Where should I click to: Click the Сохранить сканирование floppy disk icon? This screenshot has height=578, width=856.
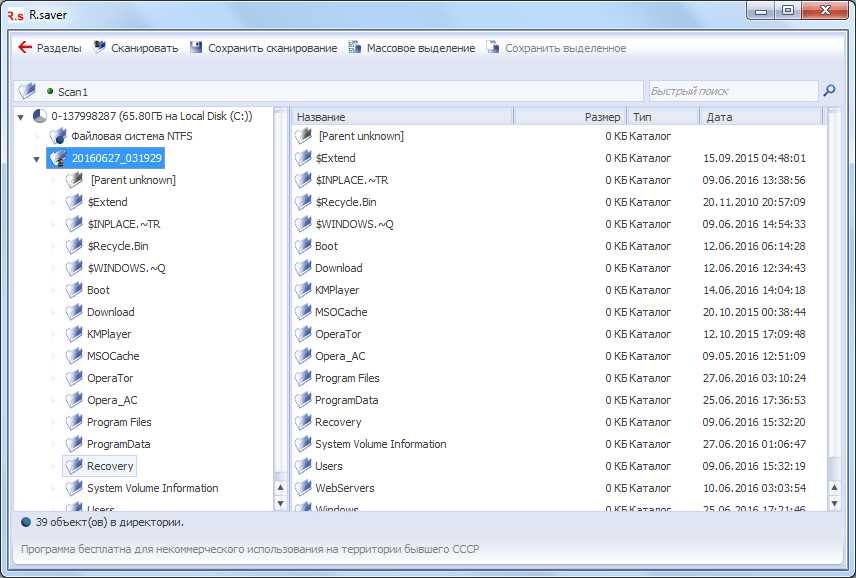coord(196,48)
